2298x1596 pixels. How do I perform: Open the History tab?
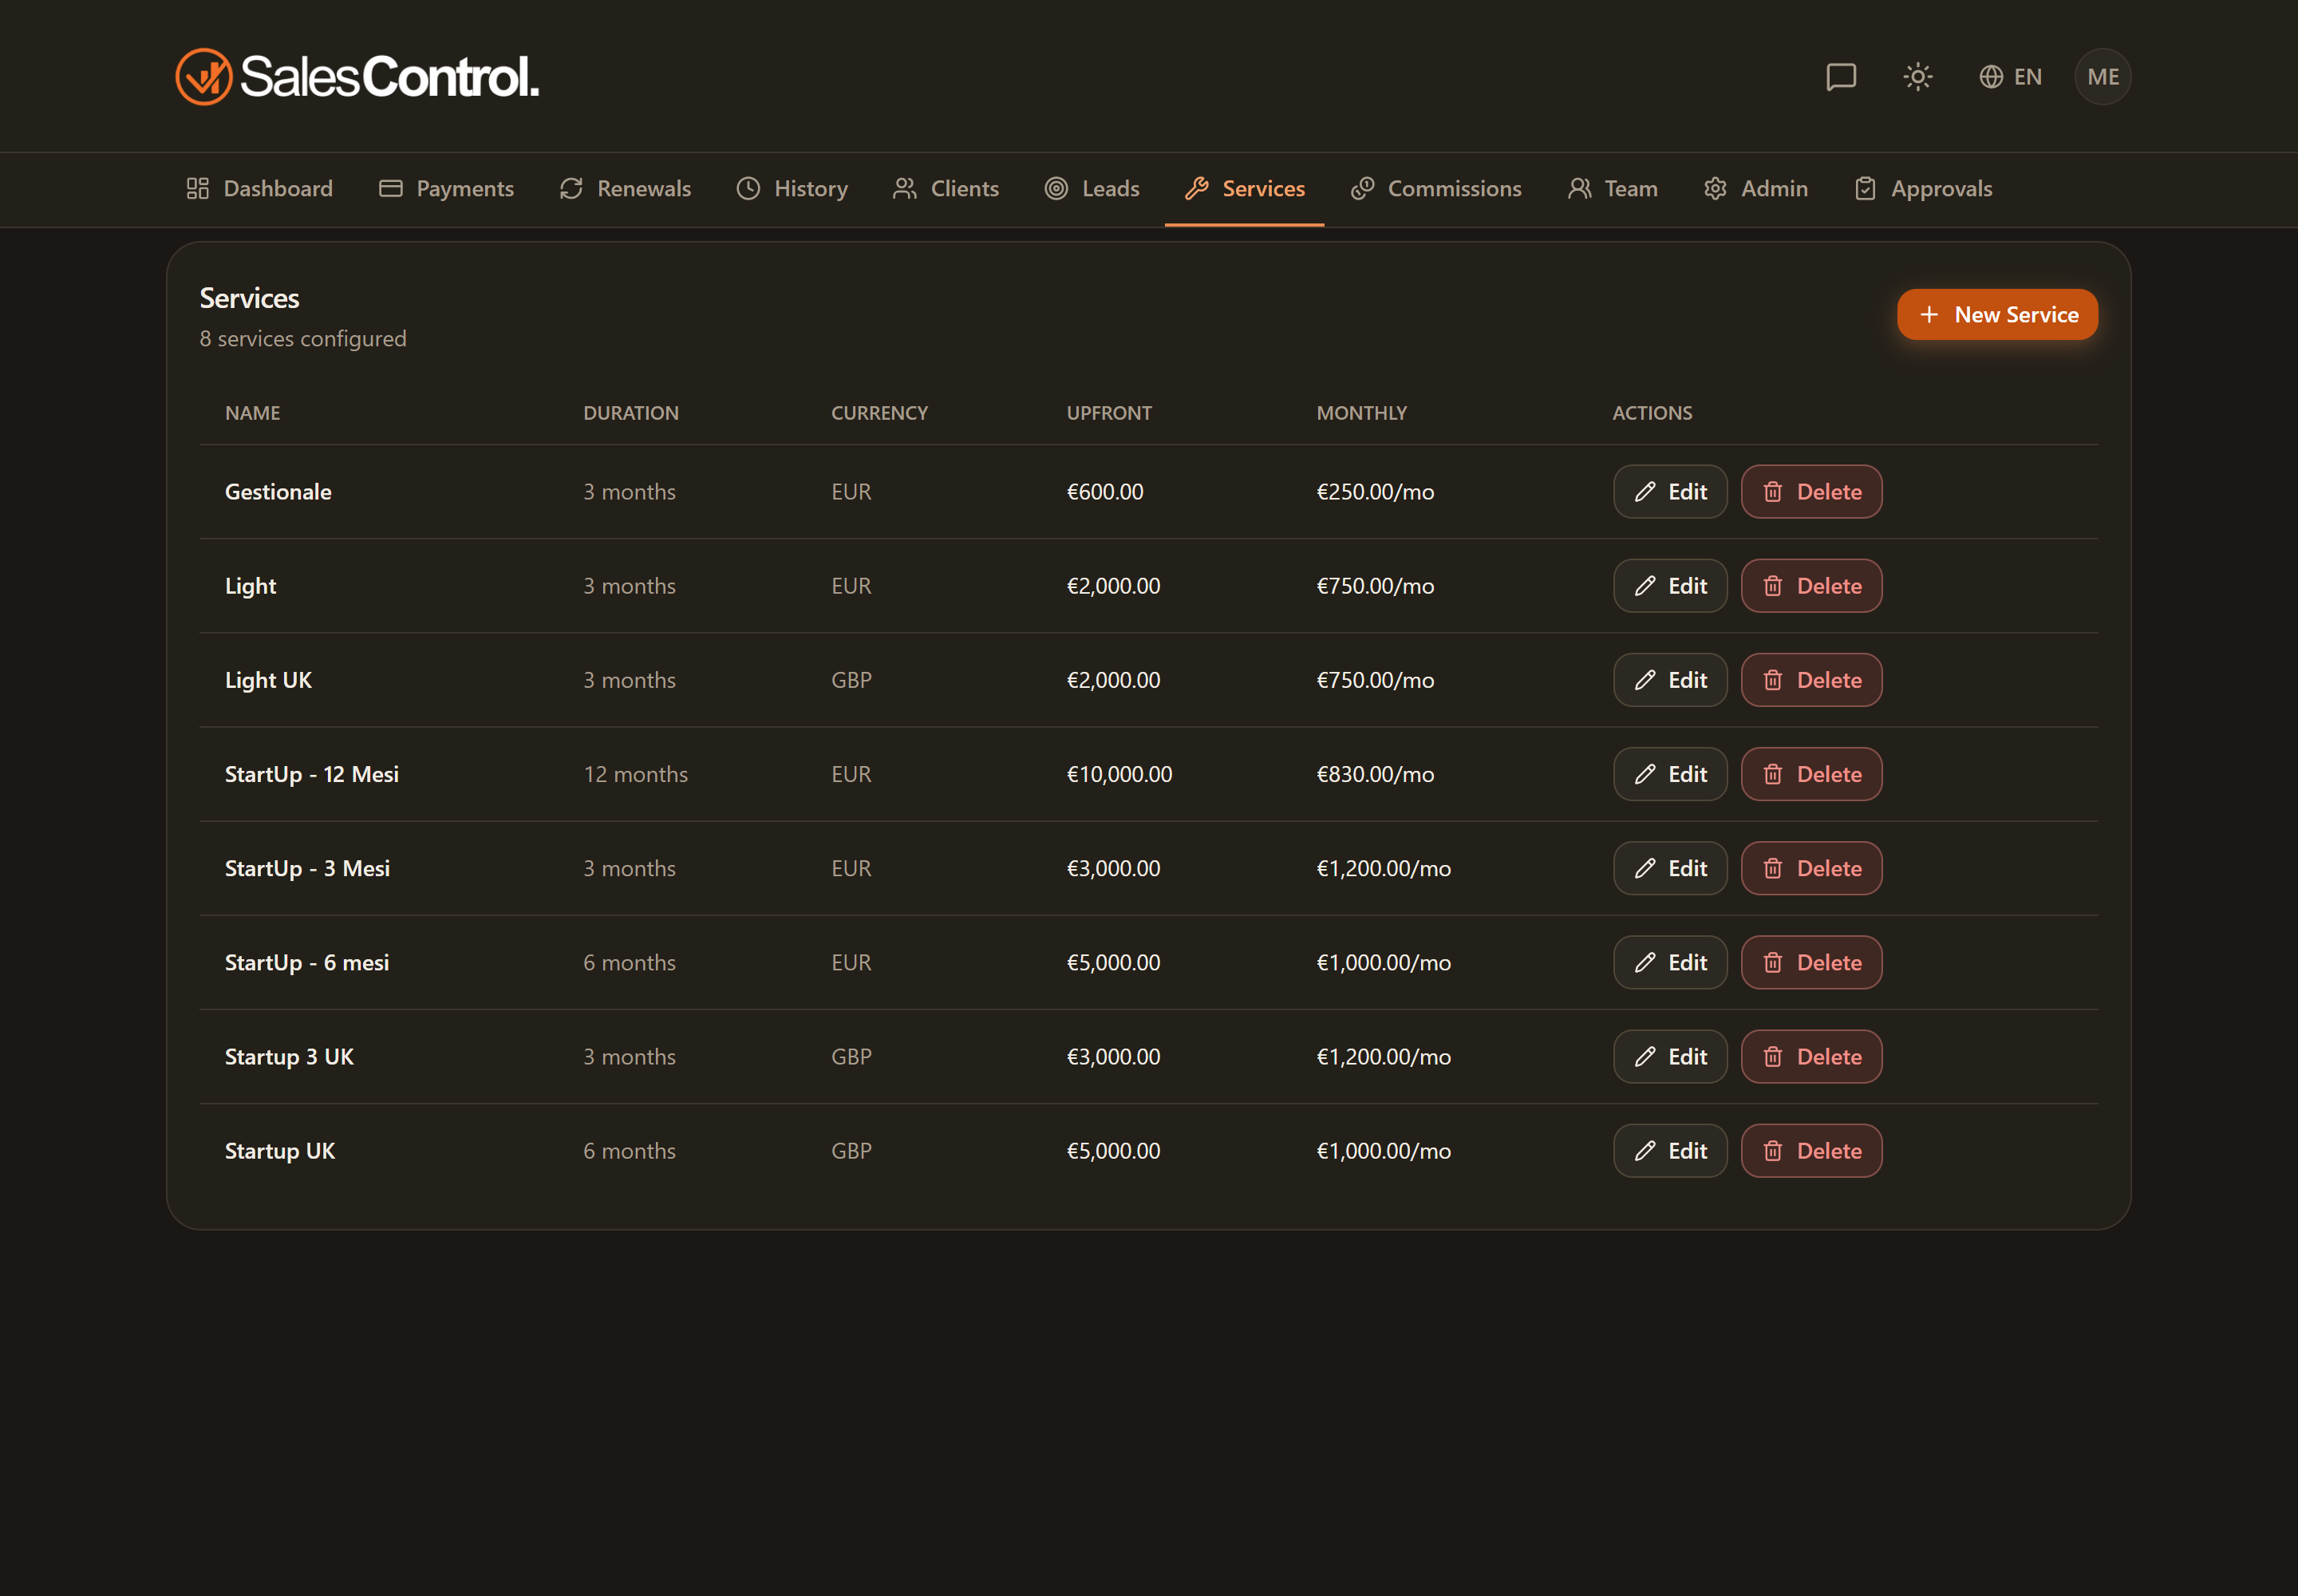point(792,189)
